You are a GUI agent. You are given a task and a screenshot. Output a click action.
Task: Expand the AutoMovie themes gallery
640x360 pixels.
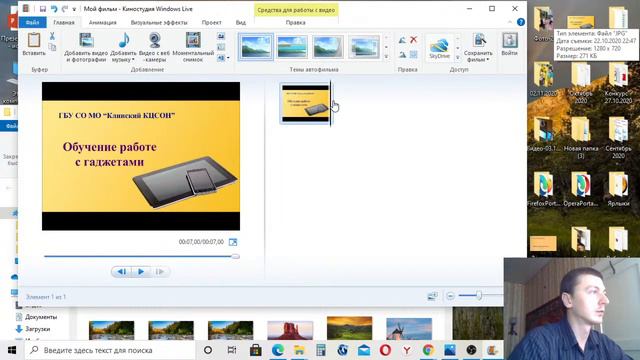[386, 57]
